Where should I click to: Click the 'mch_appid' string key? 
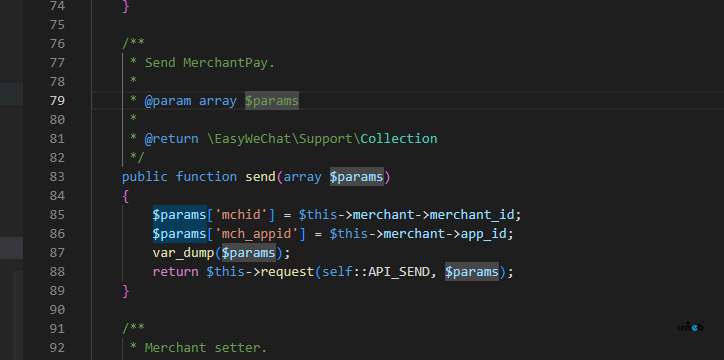click(256, 234)
